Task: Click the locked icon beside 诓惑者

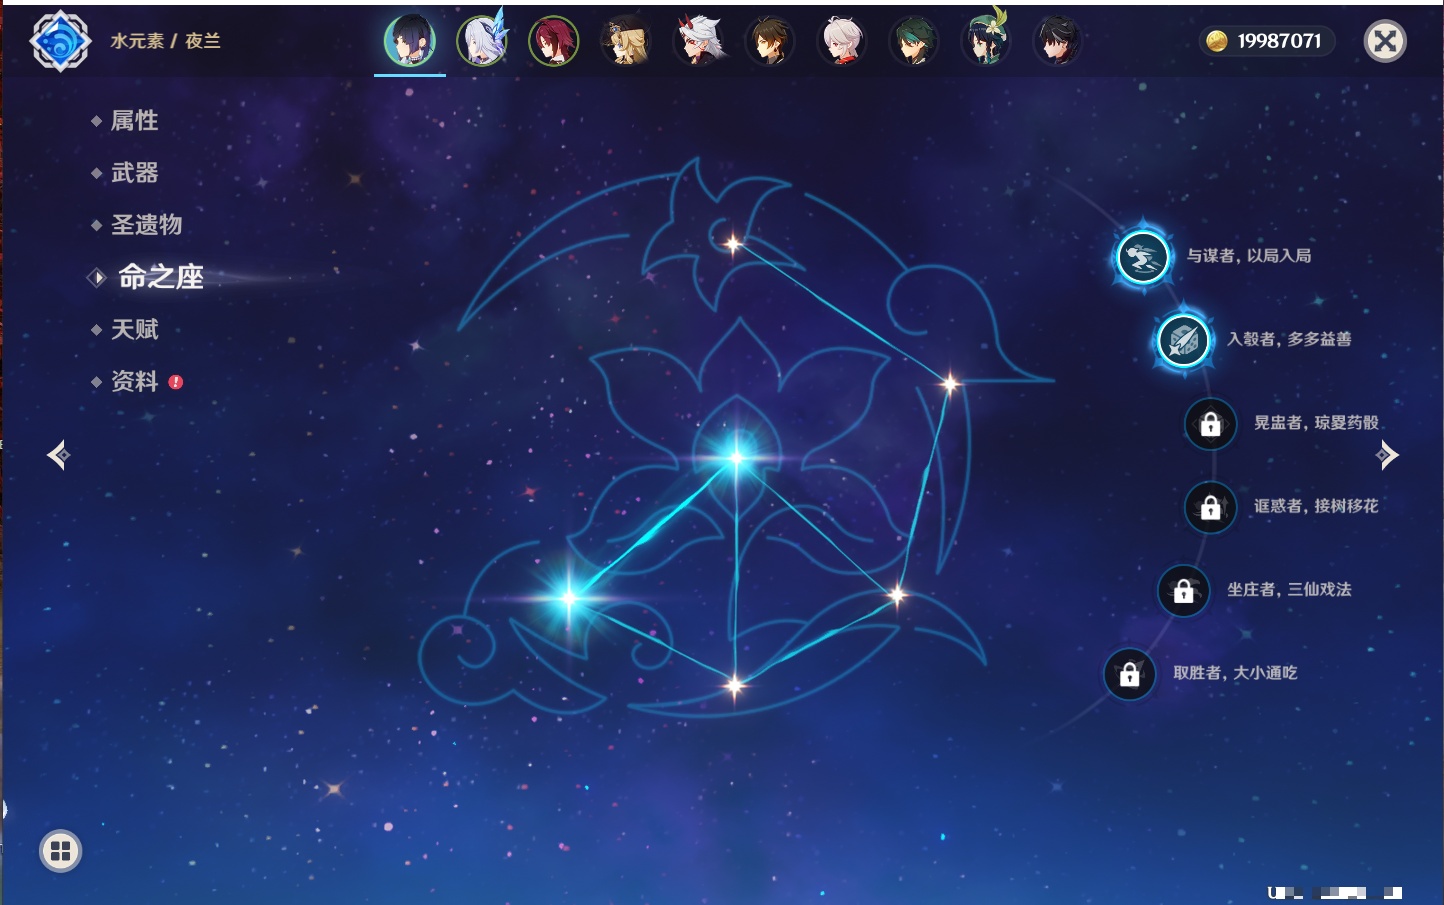Action: pos(1210,507)
